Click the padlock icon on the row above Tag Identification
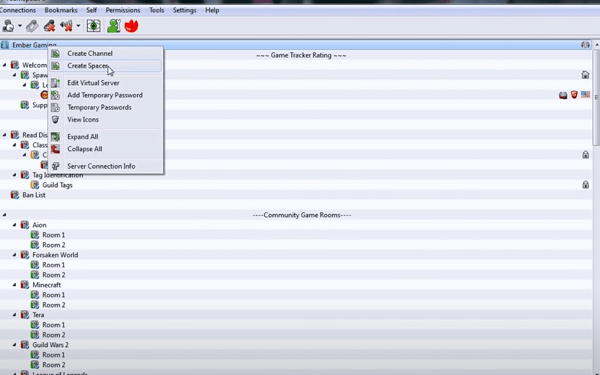Screen dimensions: 600x375 tap(585, 155)
